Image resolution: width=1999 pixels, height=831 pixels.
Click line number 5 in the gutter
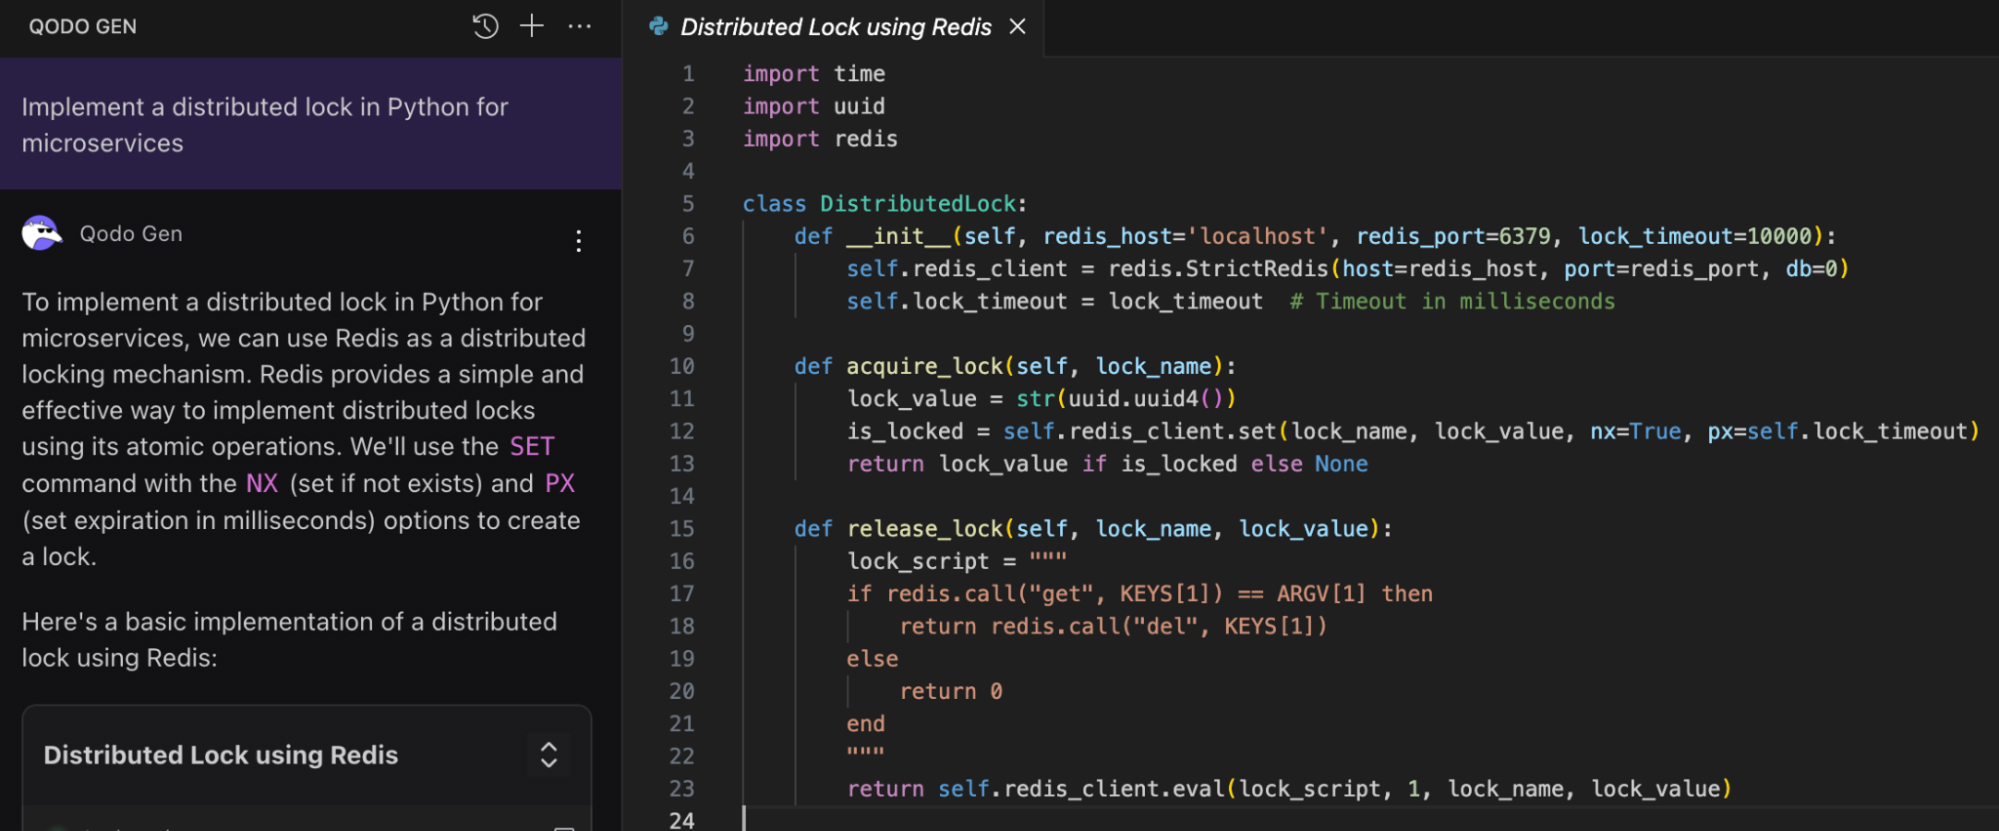688,204
